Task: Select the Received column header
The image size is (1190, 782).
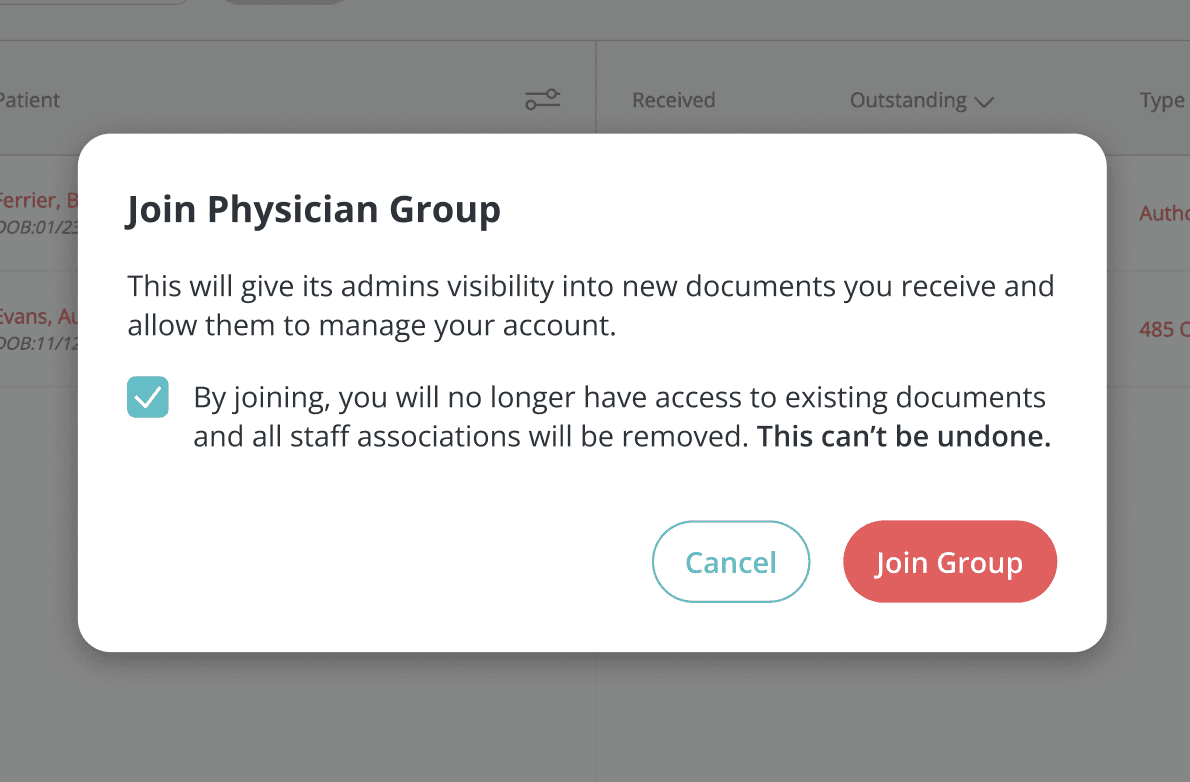Action: [673, 100]
